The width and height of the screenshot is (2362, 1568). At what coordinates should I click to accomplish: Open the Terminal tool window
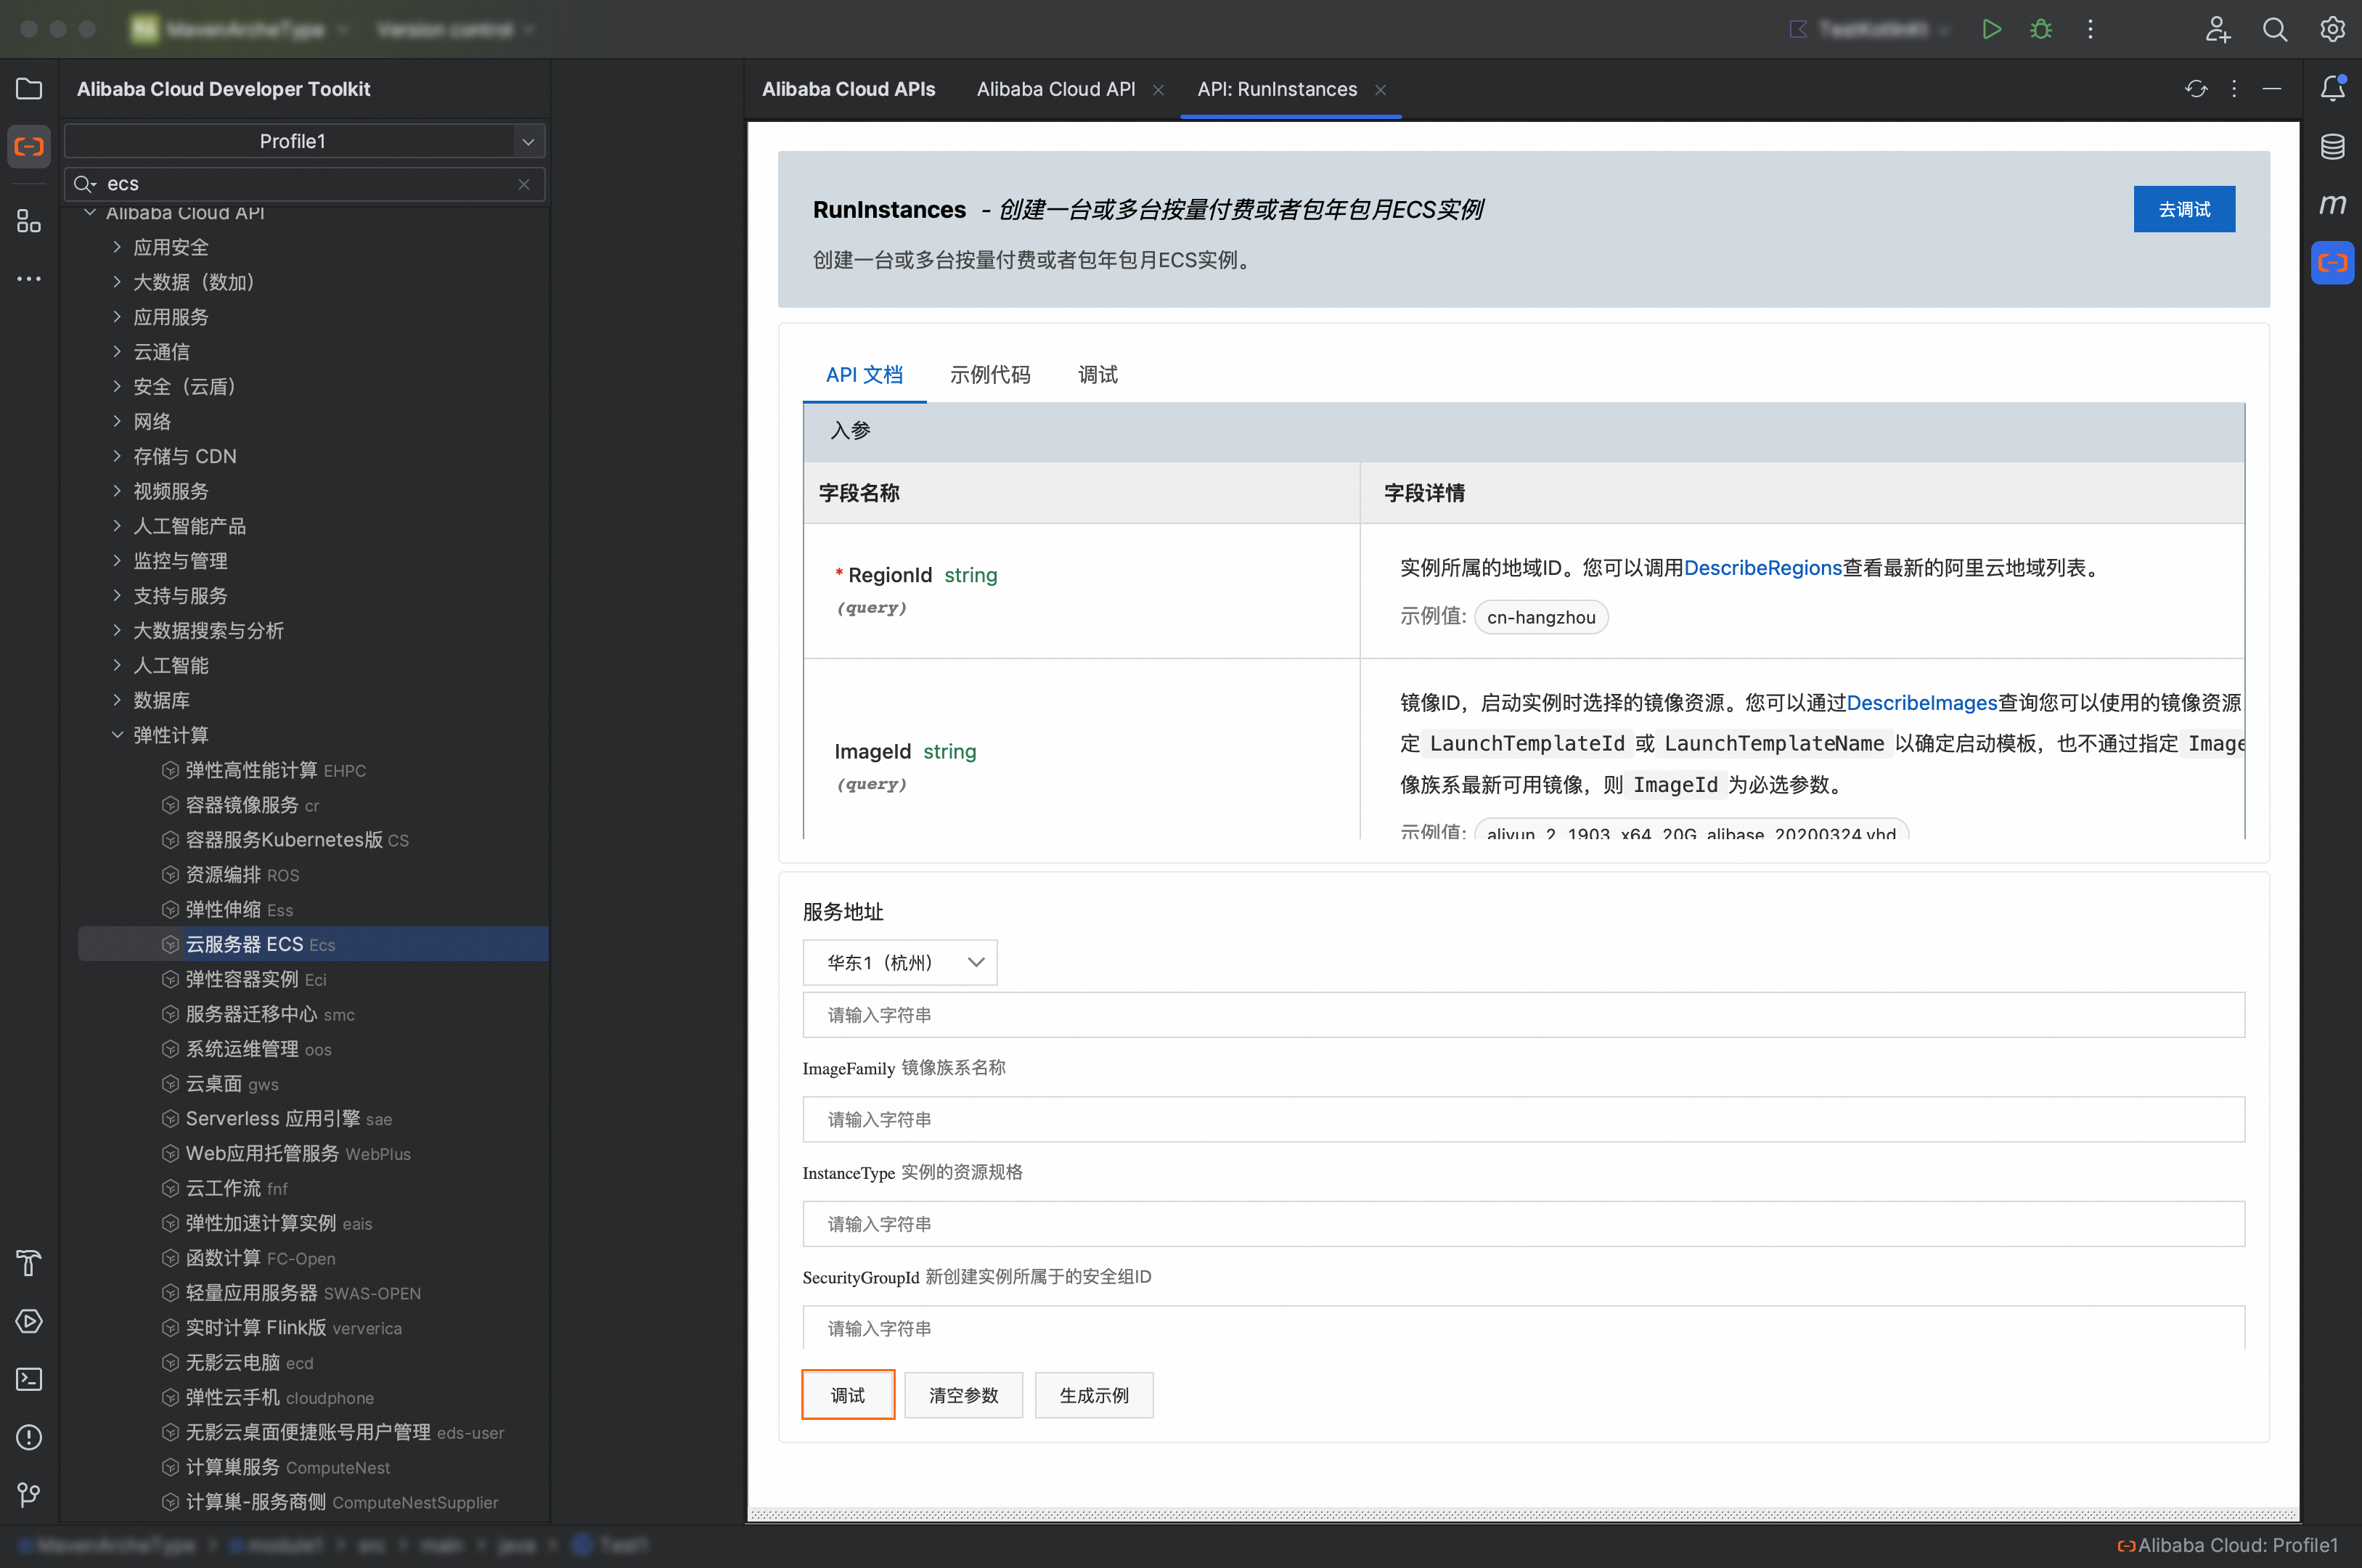point(29,1379)
